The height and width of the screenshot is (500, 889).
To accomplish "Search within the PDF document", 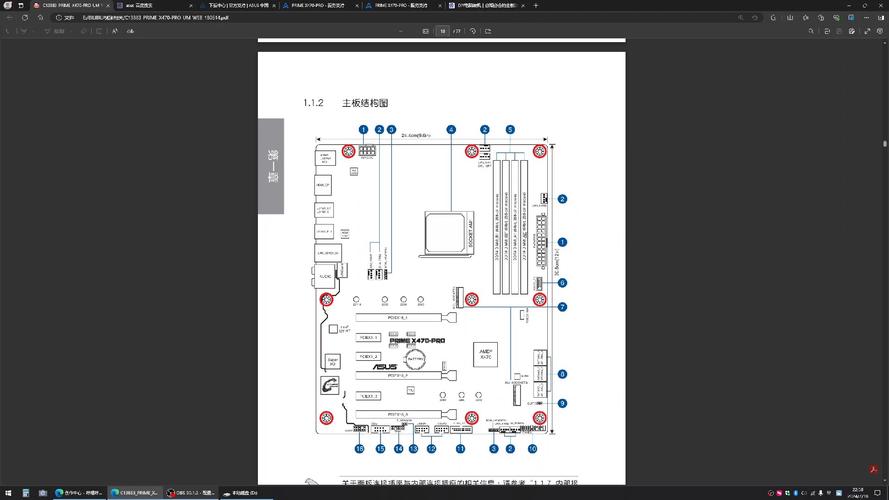I will coord(811,31).
